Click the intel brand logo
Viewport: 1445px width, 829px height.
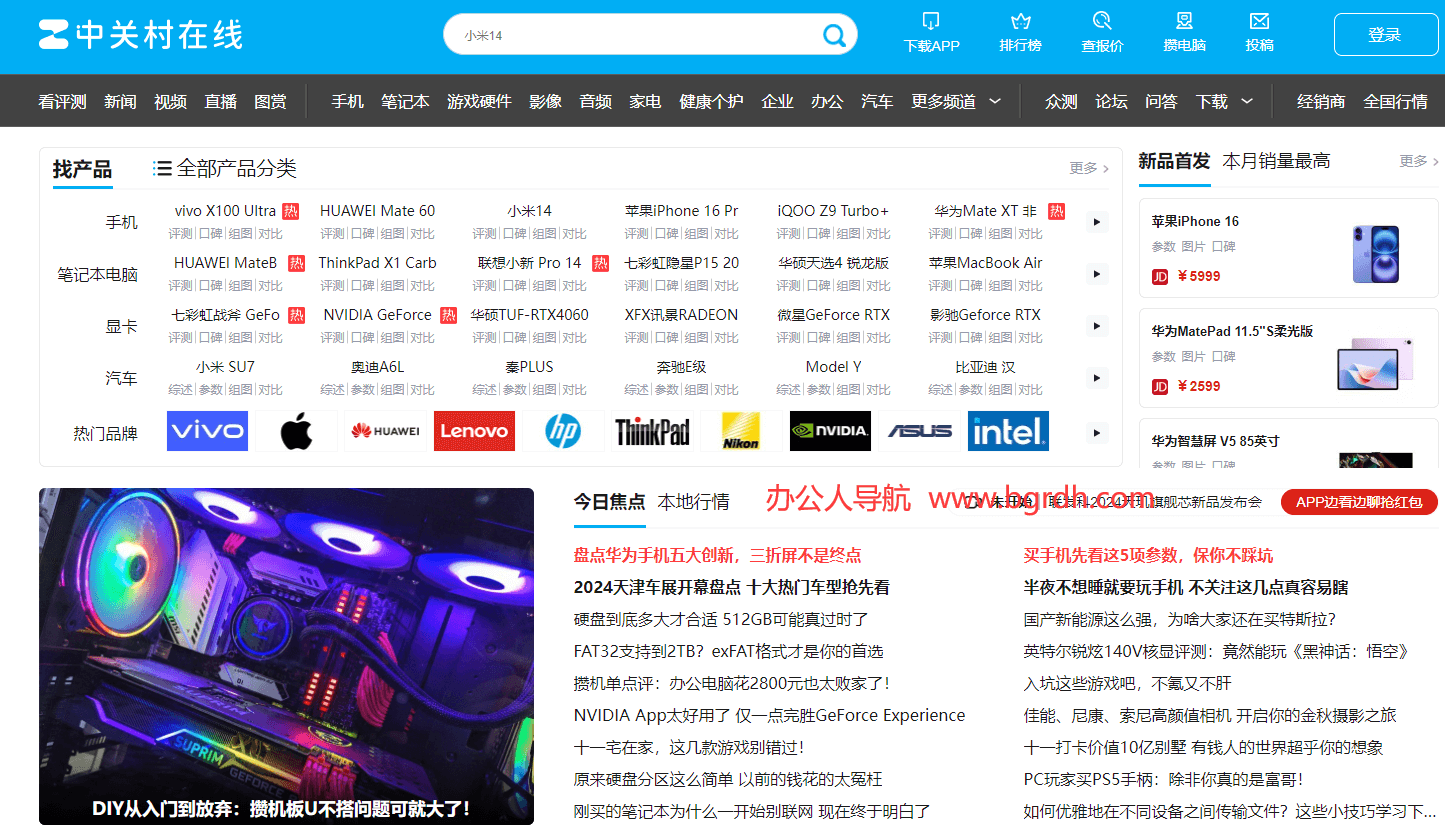1008,431
